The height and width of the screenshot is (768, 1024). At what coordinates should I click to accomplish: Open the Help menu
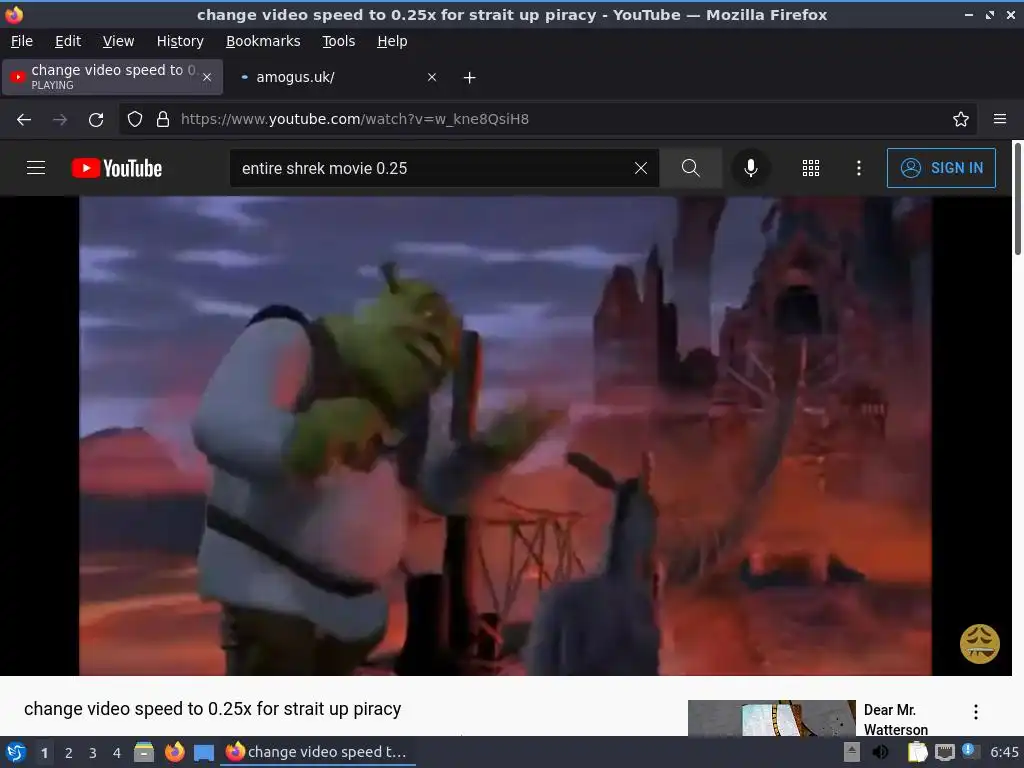[x=392, y=41]
